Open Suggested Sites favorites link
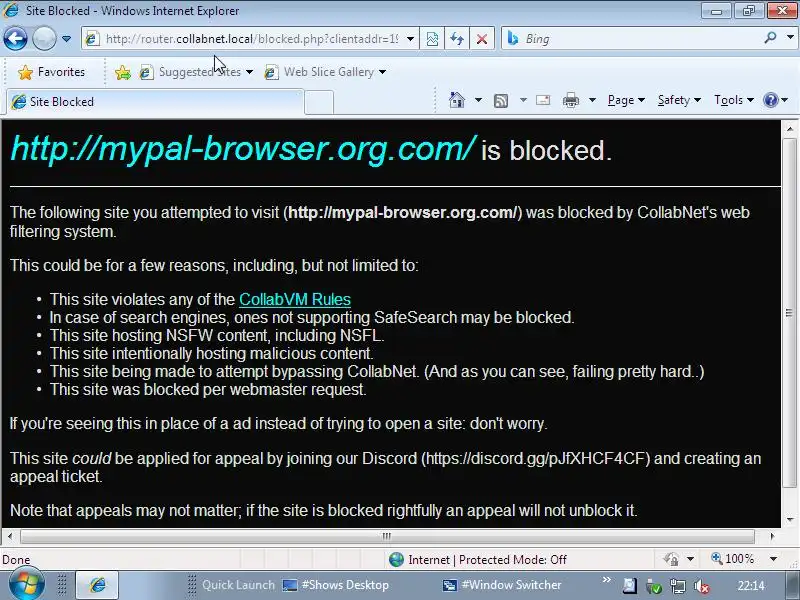 (196, 72)
